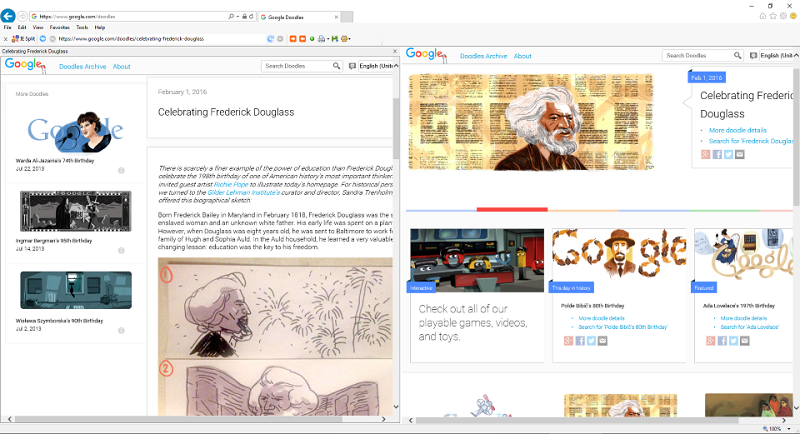
Task: Share Polde Bibič's doodle on Twitter
Action: tap(591, 341)
